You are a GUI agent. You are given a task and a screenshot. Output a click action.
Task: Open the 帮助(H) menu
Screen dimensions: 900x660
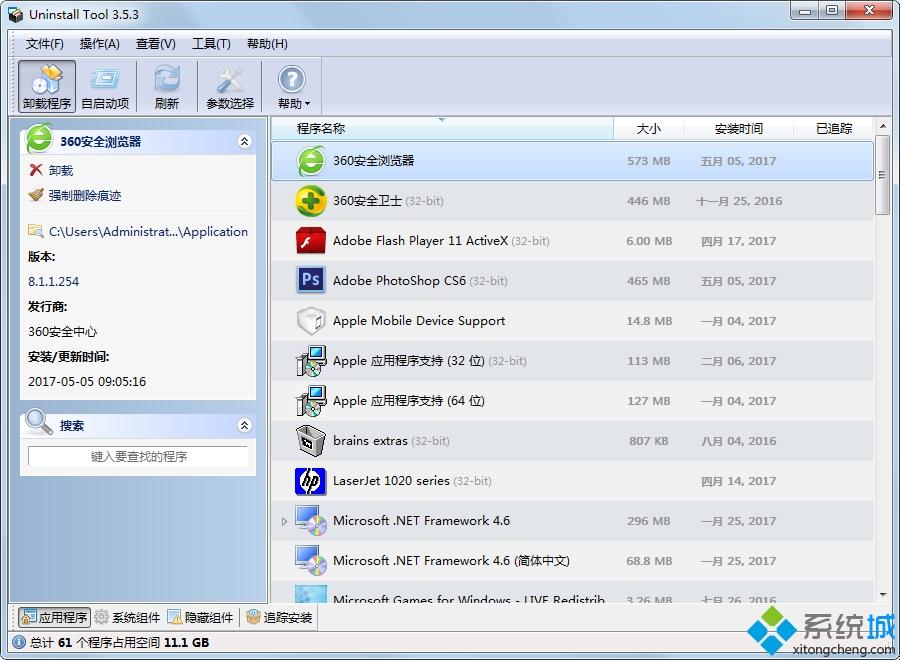click(x=267, y=44)
